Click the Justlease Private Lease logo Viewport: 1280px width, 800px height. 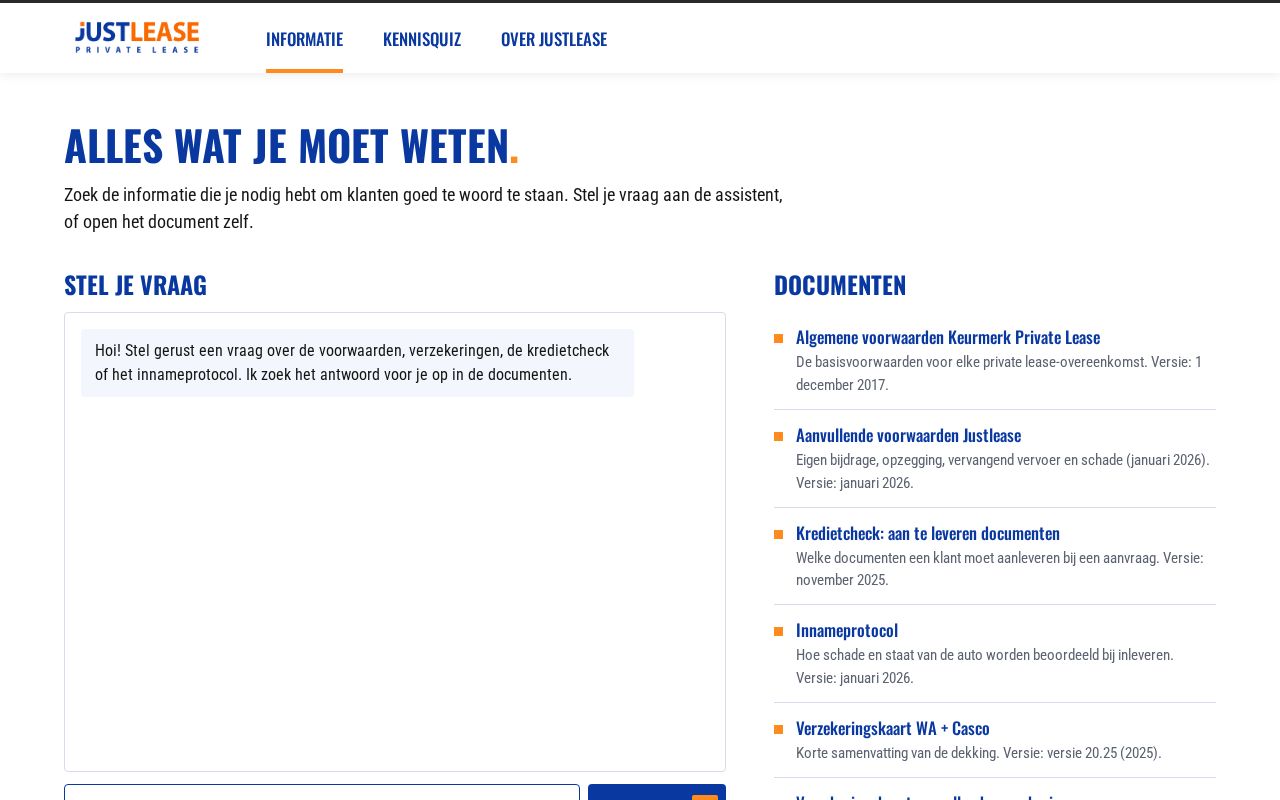(x=137, y=38)
